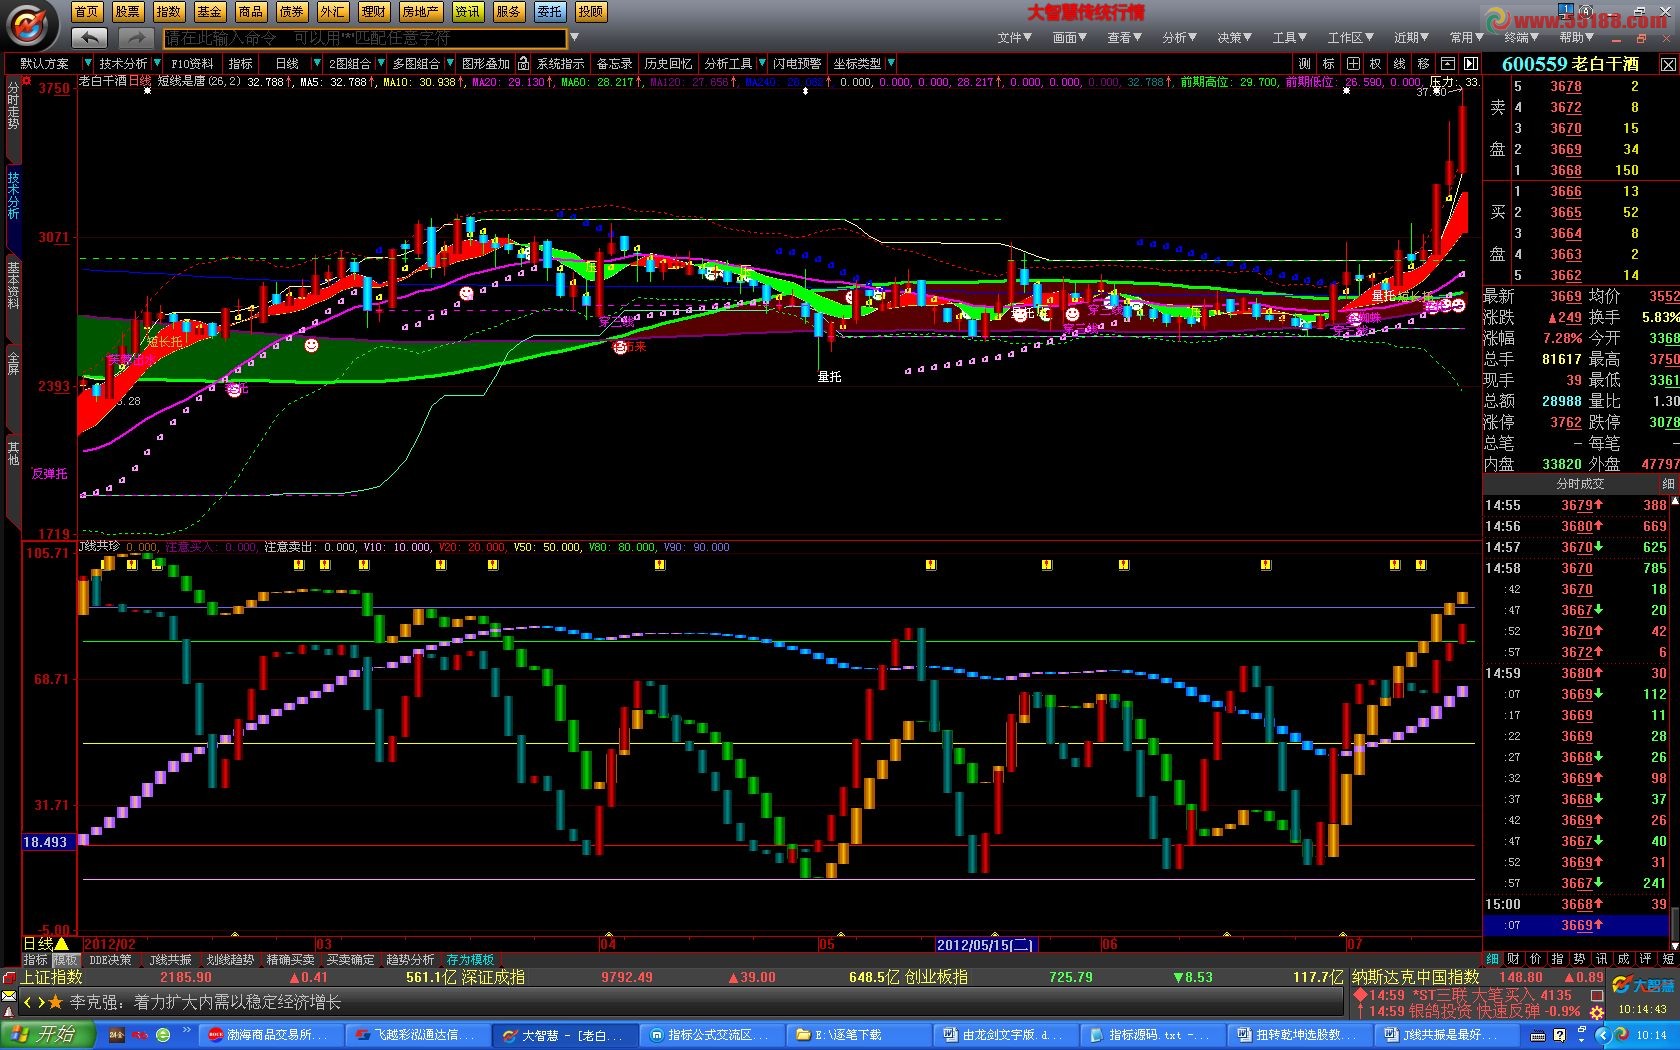1680x1050 pixels.
Task: Open the 画面 menu
Action: 1069,38
